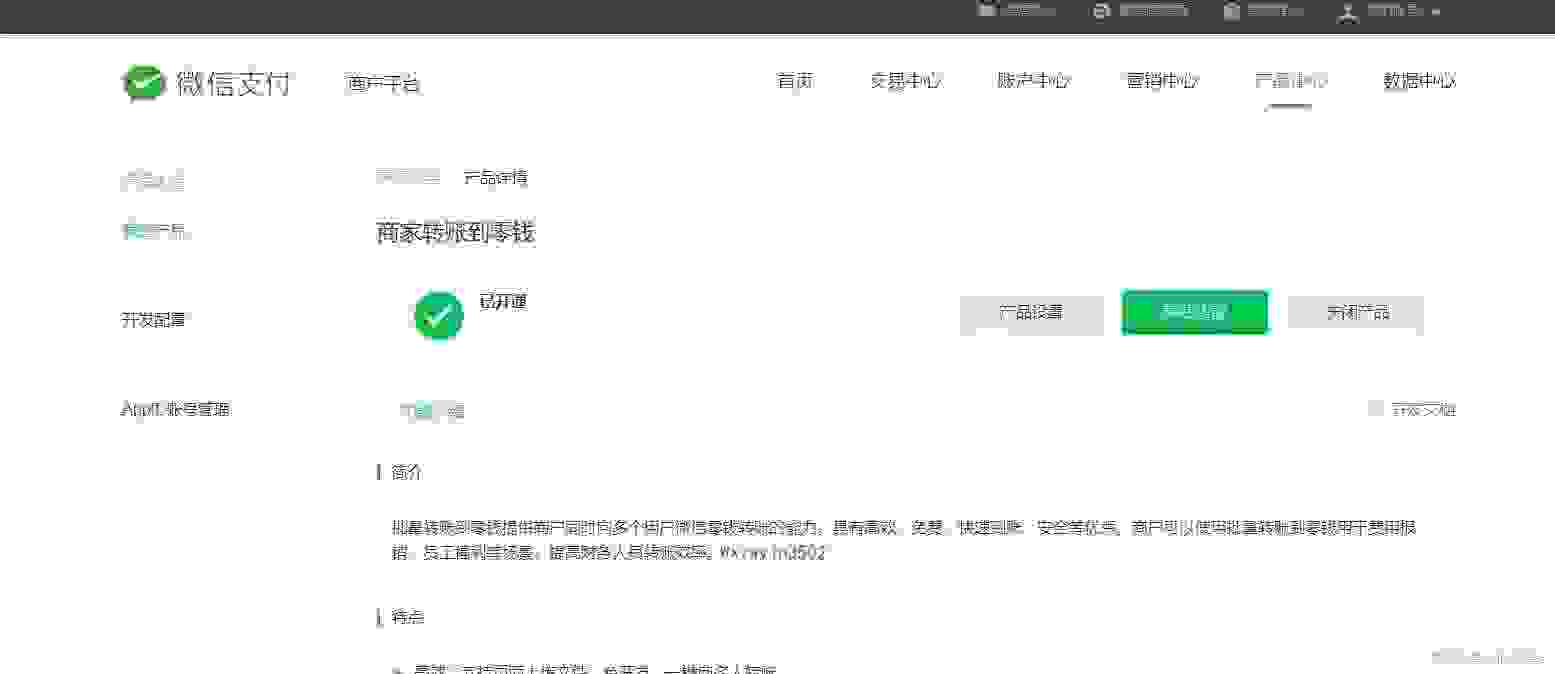Click the 关闭产品 button
This screenshot has width=1555, height=674.
tap(1356, 313)
